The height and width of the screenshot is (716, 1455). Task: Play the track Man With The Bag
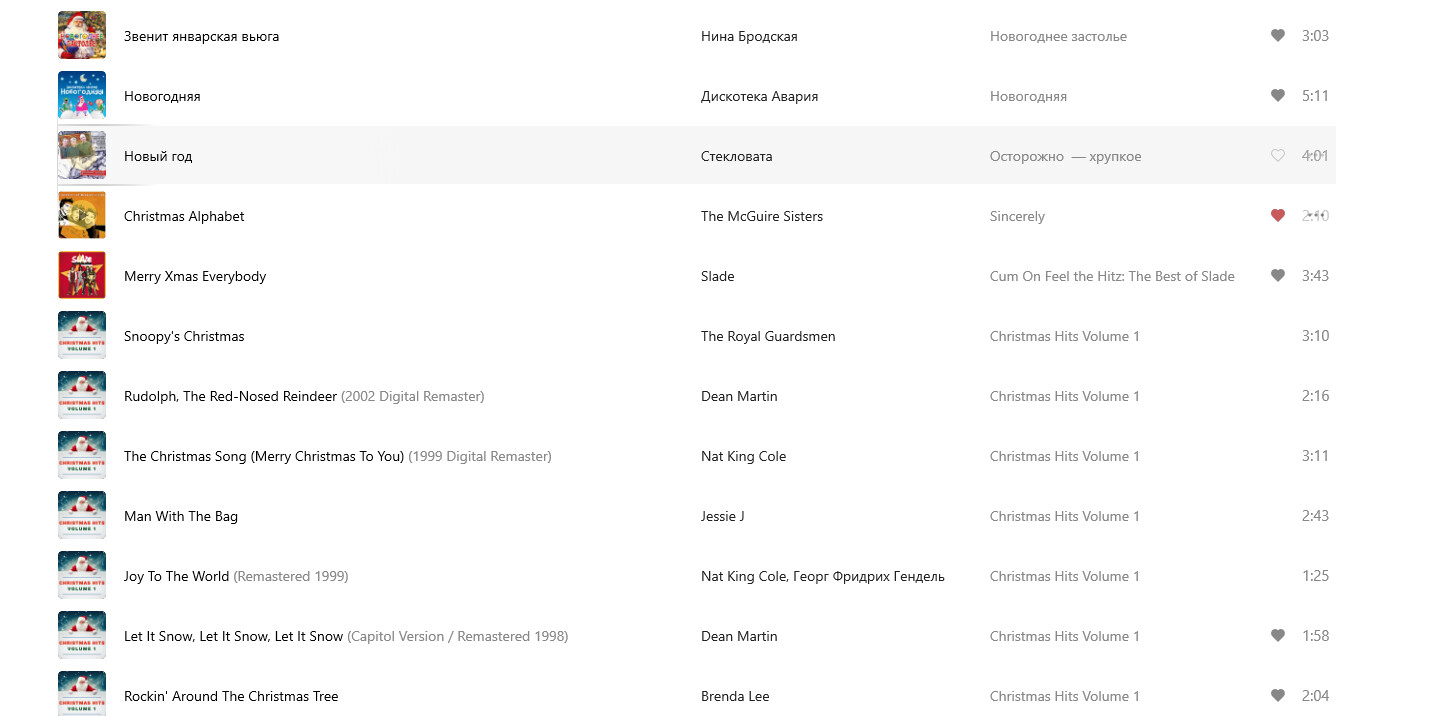181,517
